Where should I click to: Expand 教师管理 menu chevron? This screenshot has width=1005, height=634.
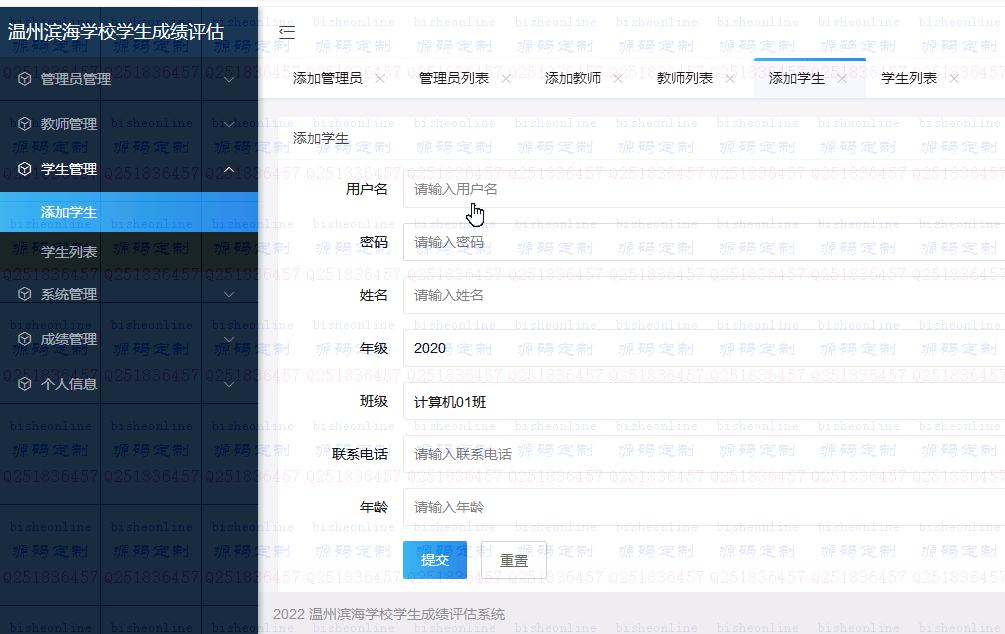point(229,124)
